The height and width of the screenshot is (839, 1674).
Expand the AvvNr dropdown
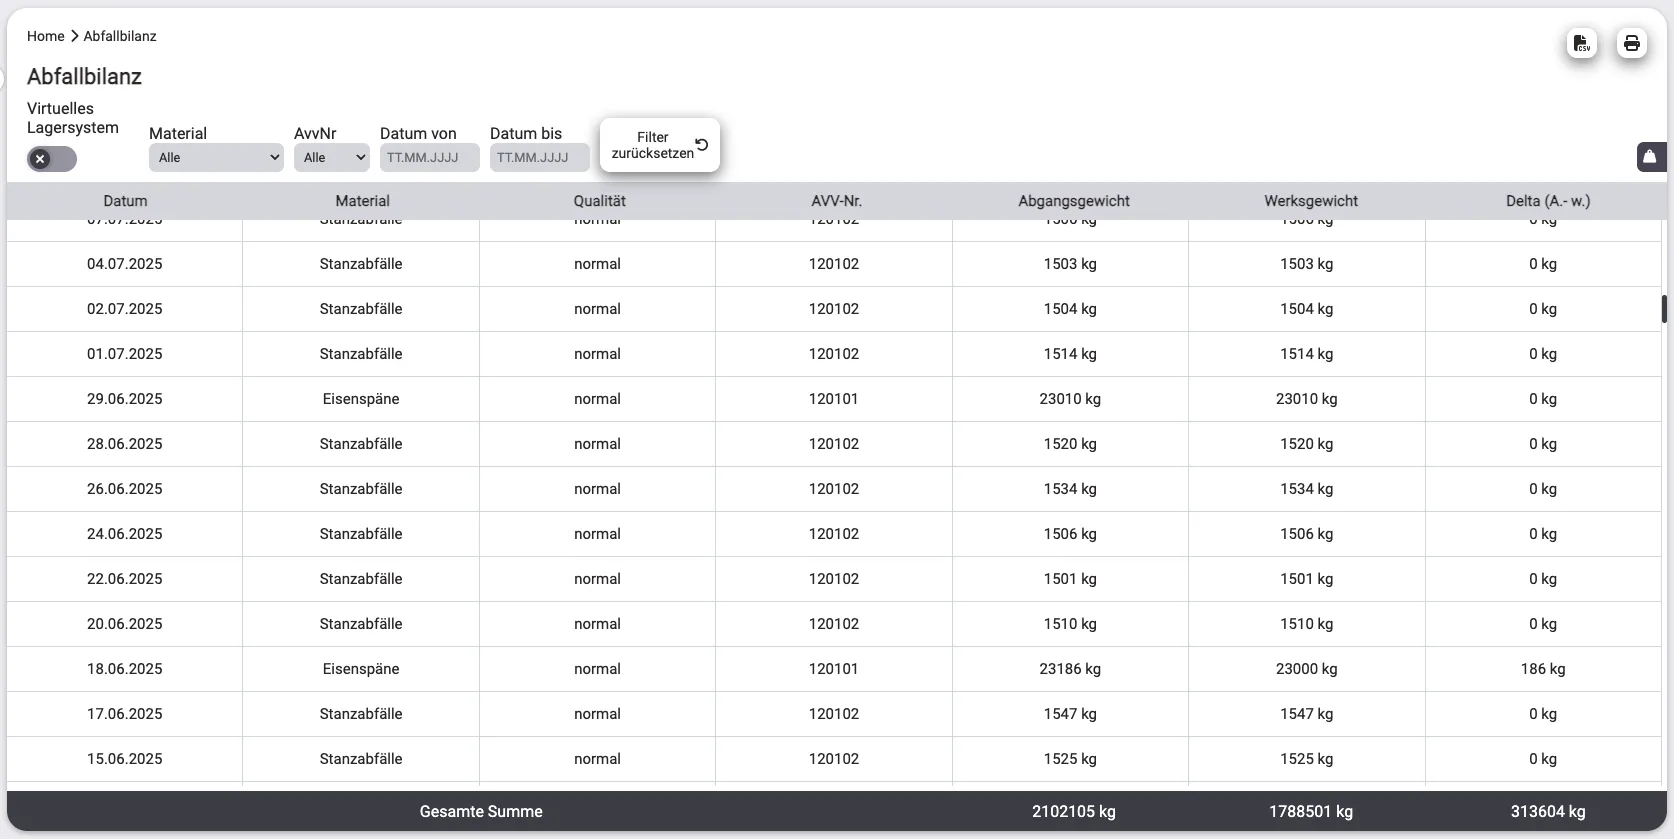331,158
